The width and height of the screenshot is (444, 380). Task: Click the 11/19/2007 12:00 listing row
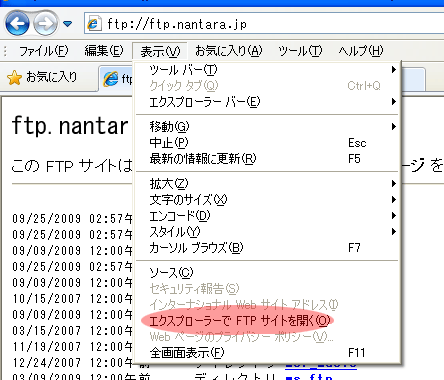click(73, 346)
